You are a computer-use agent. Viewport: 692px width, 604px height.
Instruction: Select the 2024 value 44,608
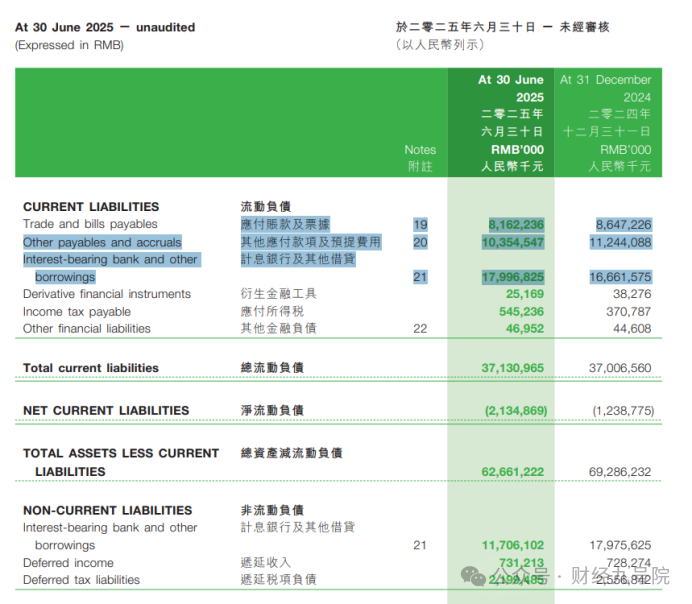click(x=632, y=329)
